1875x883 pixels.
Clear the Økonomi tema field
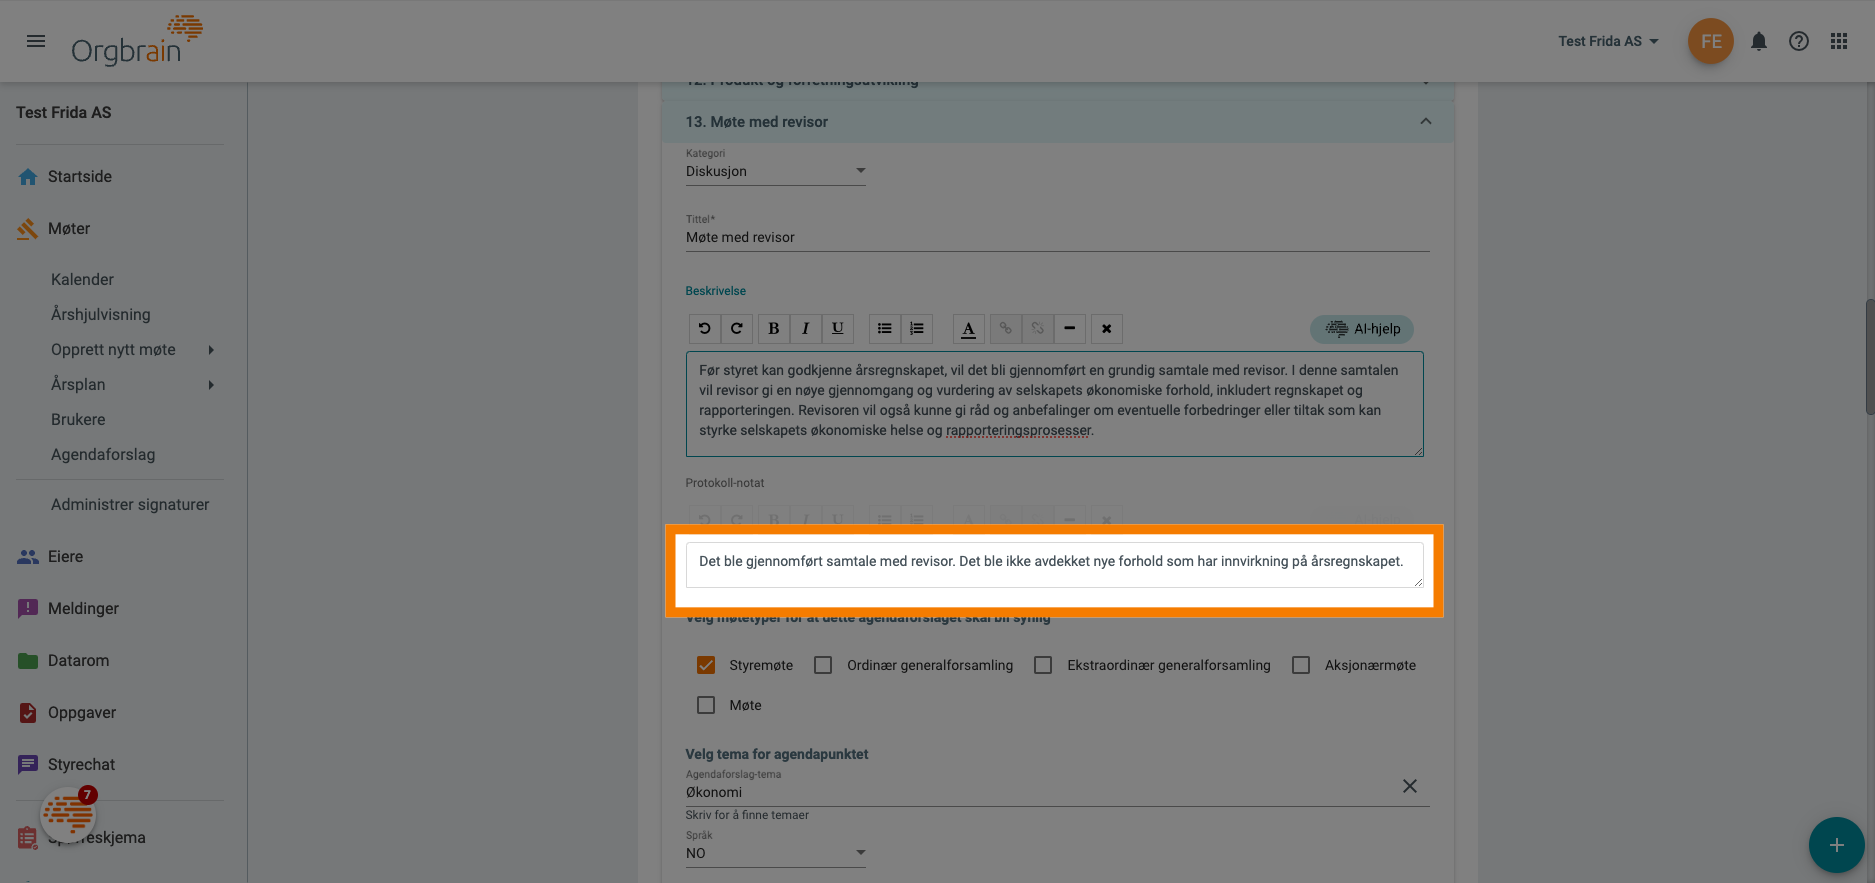point(1410,786)
